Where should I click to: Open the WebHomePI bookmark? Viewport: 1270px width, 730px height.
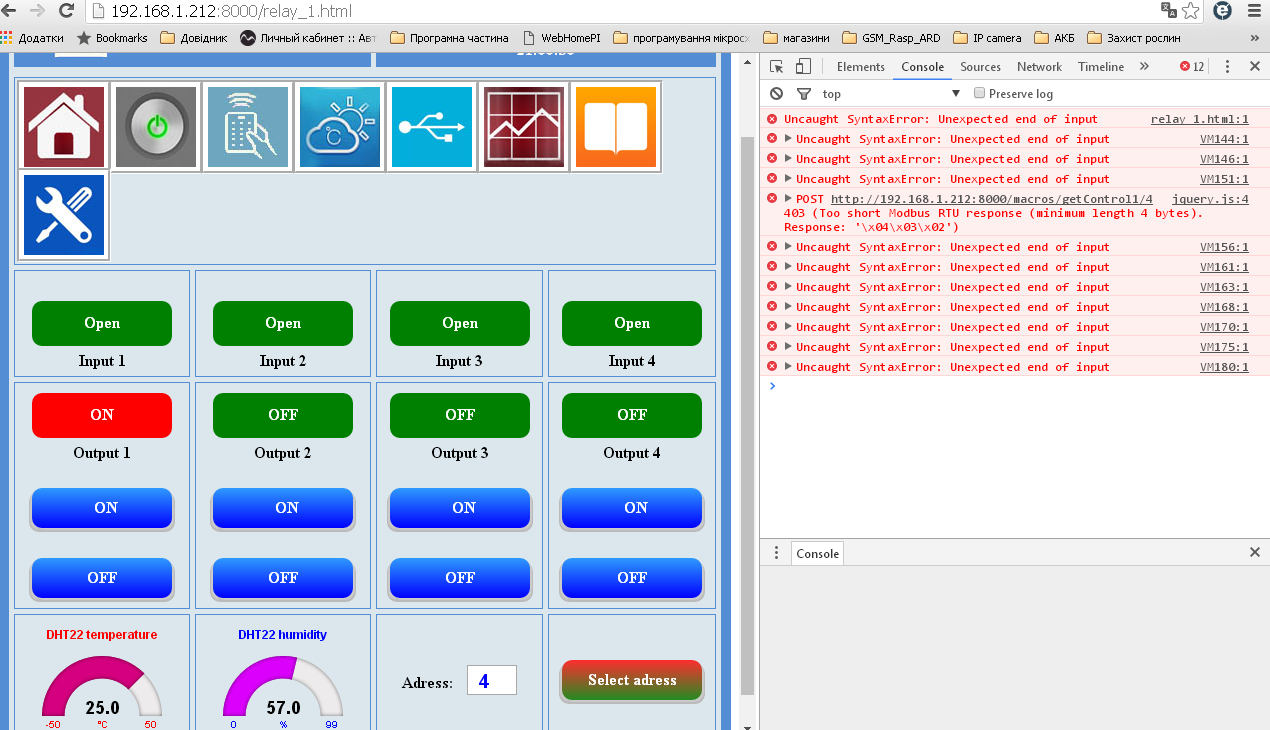[561, 38]
